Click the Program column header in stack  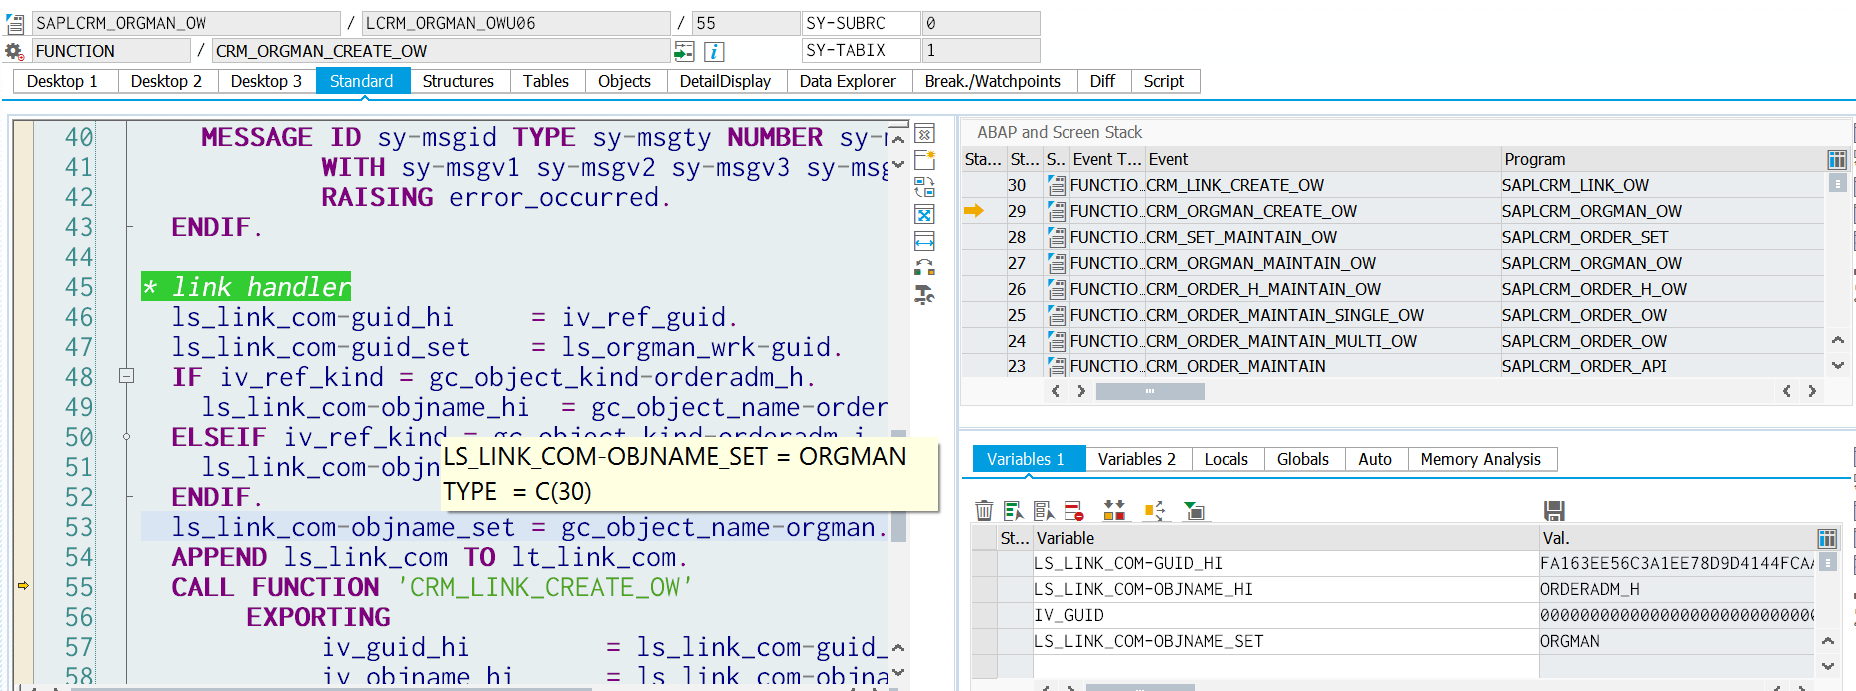click(1661, 159)
